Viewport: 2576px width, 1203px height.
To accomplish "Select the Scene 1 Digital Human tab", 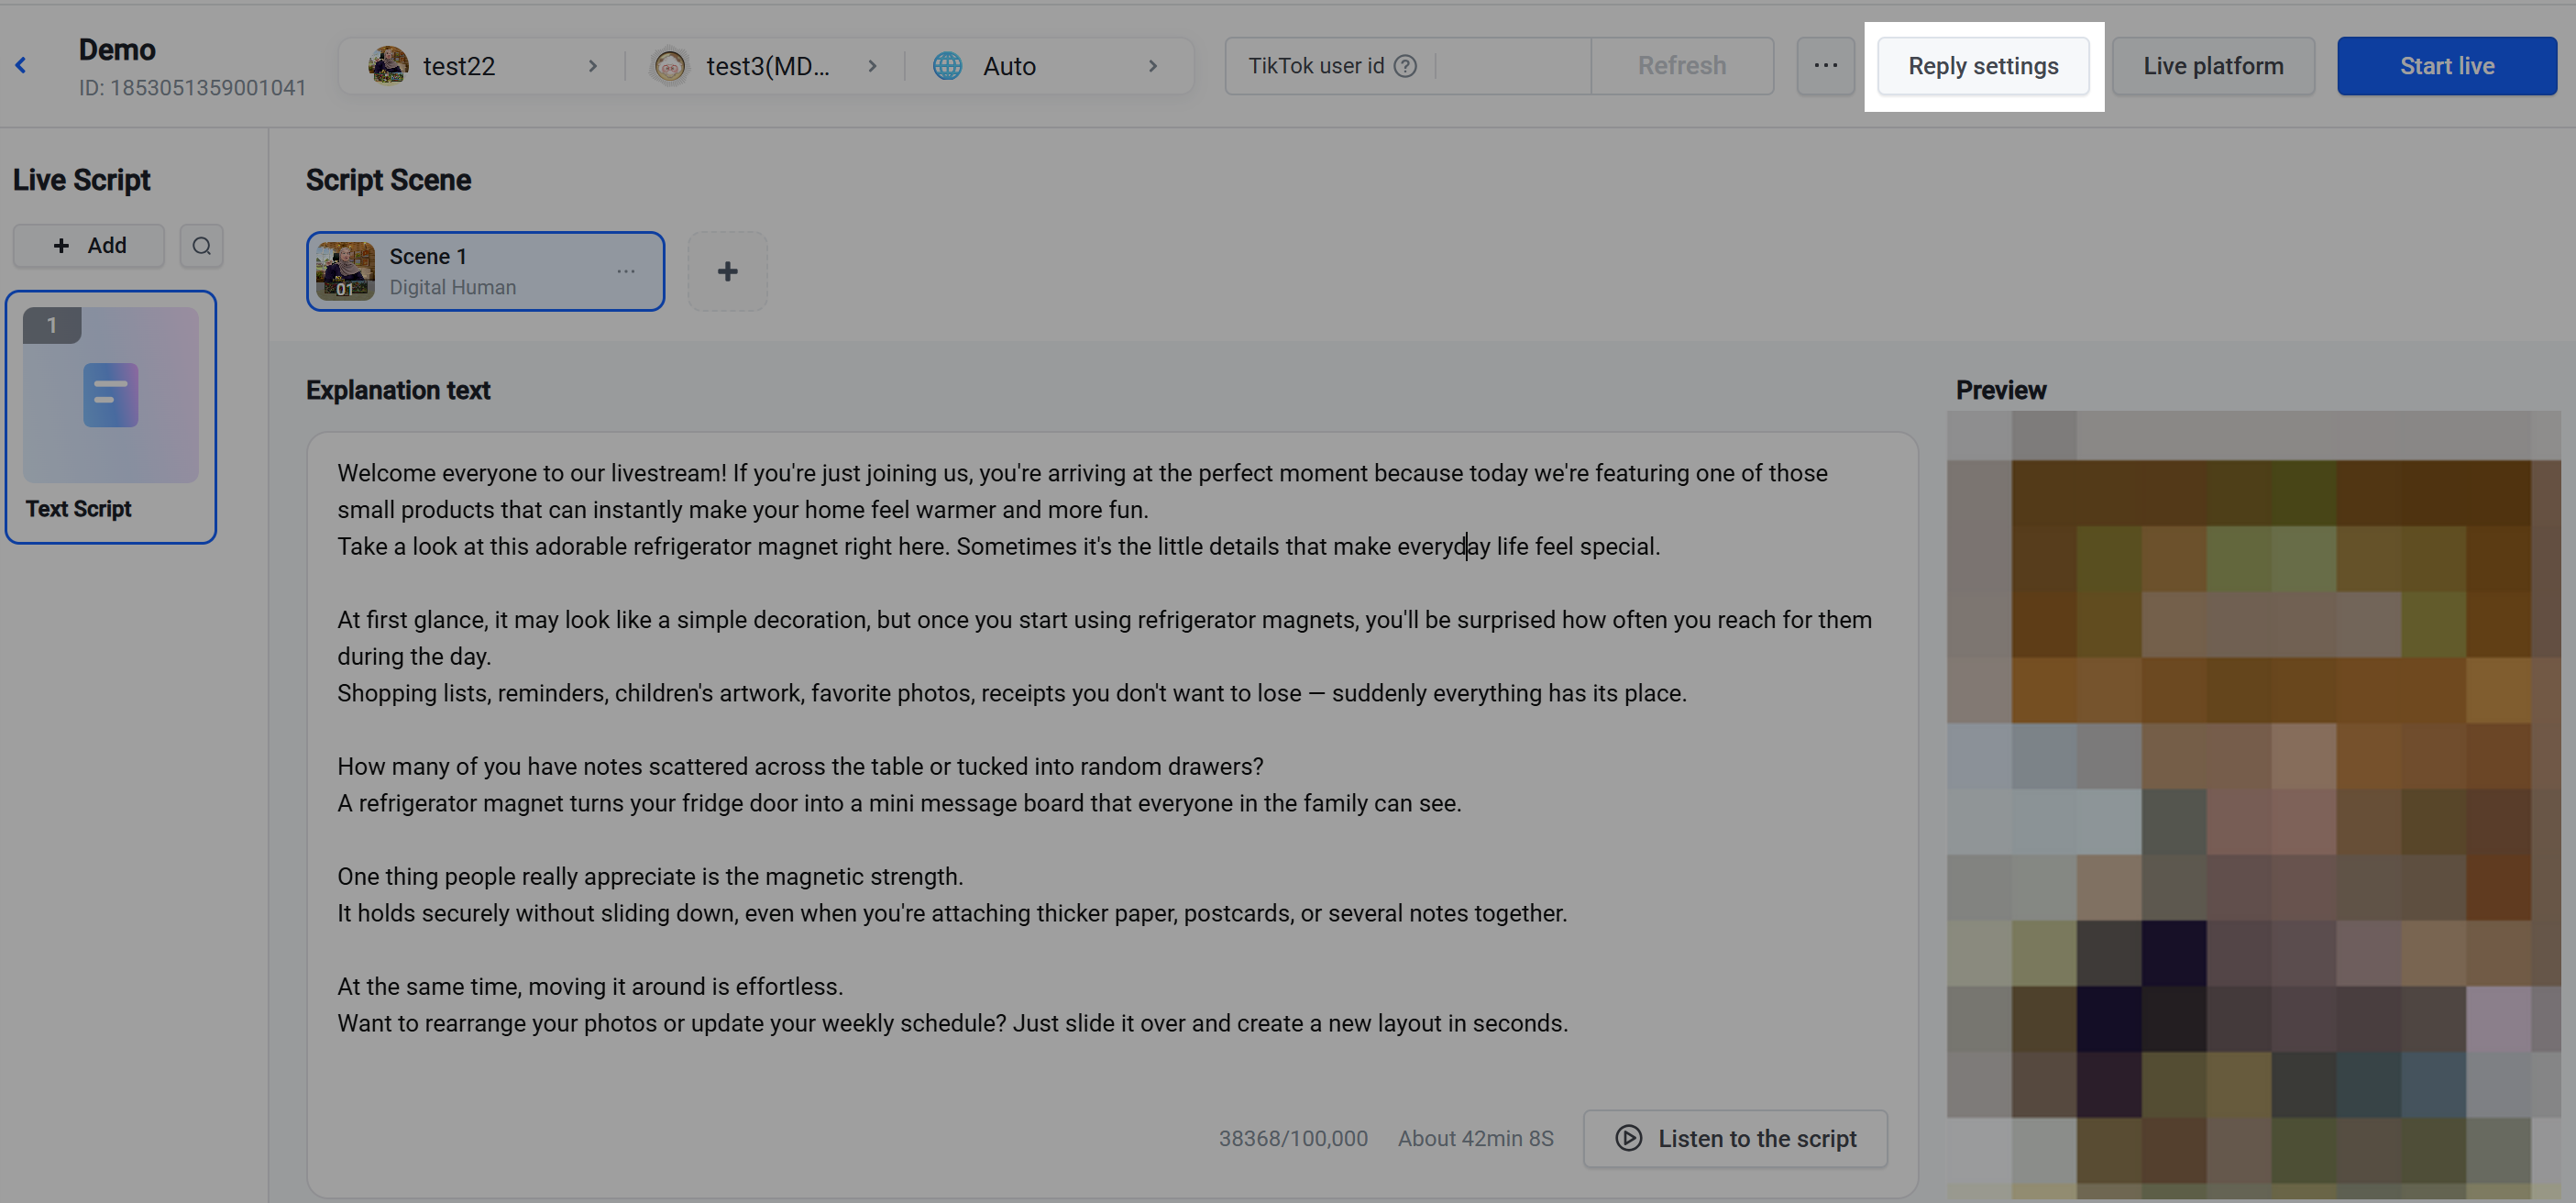I will (x=485, y=272).
